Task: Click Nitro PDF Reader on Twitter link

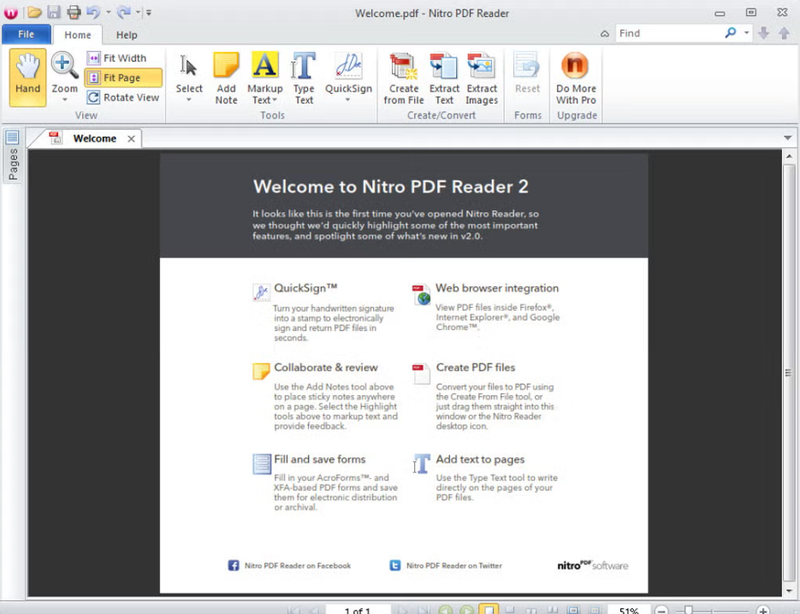Action: (x=454, y=566)
